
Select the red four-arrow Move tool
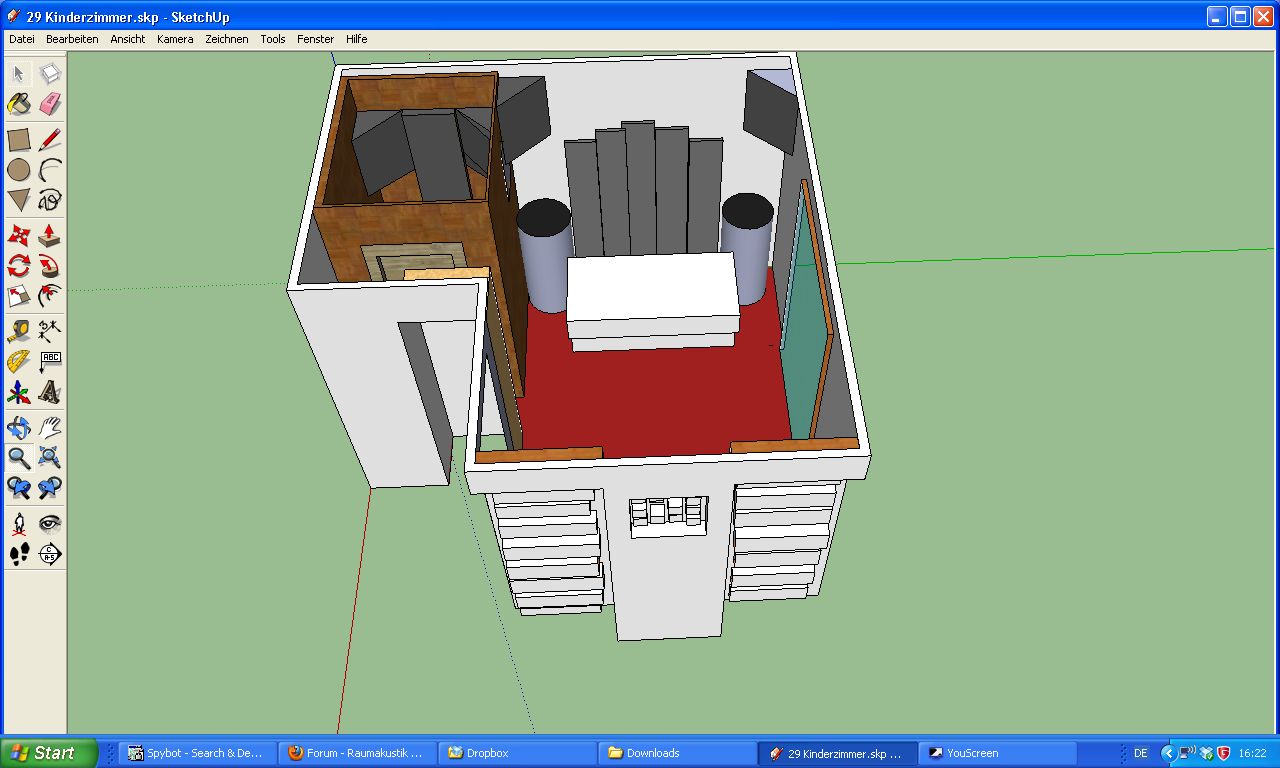[x=19, y=236]
